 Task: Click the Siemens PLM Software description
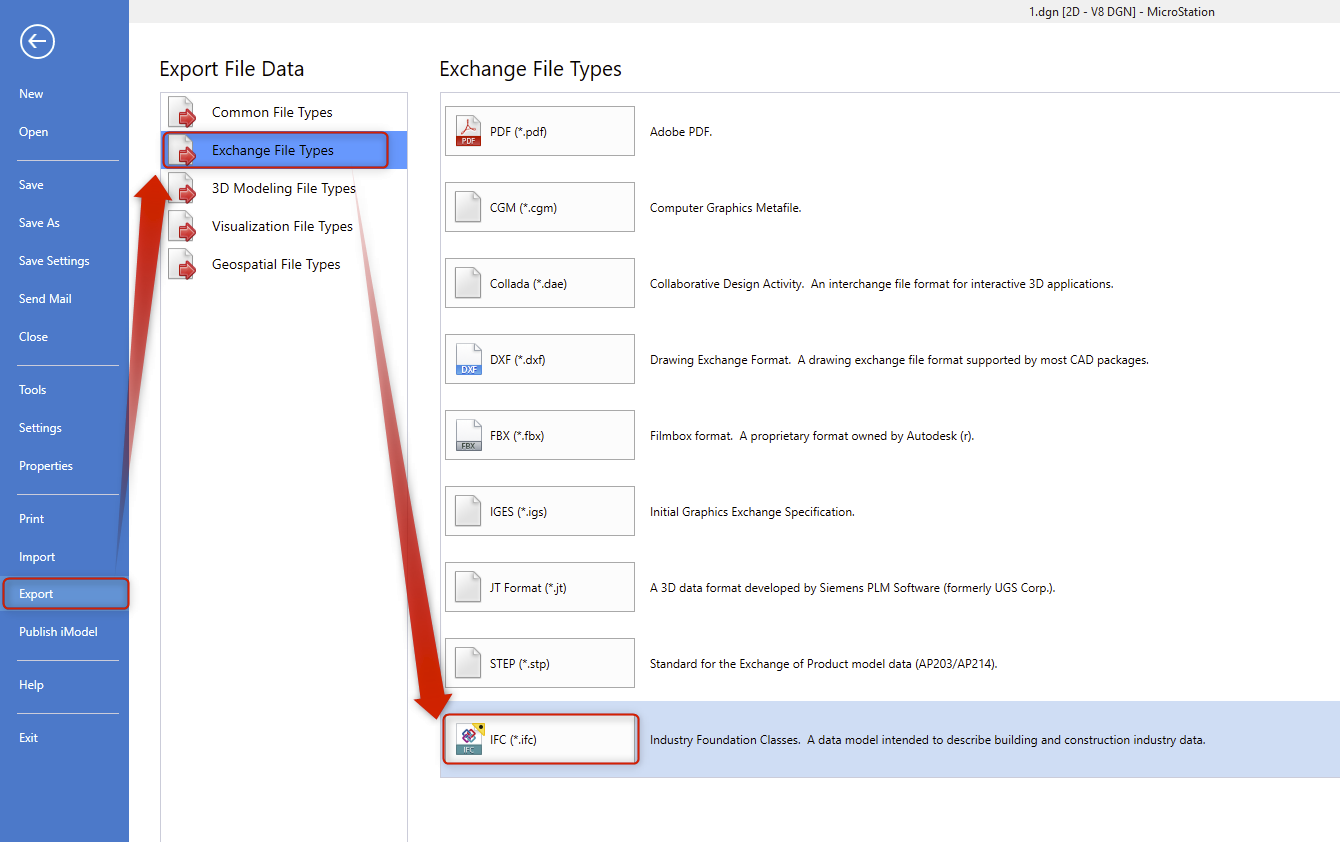853,588
